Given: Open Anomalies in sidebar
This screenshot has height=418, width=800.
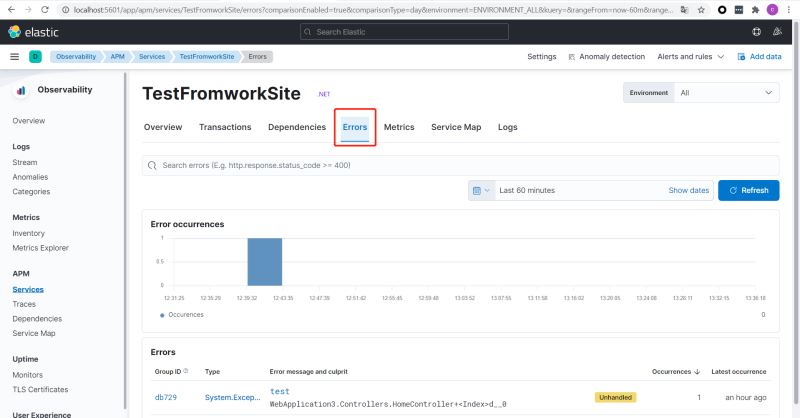Looking at the screenshot, I should pyautogui.click(x=30, y=177).
